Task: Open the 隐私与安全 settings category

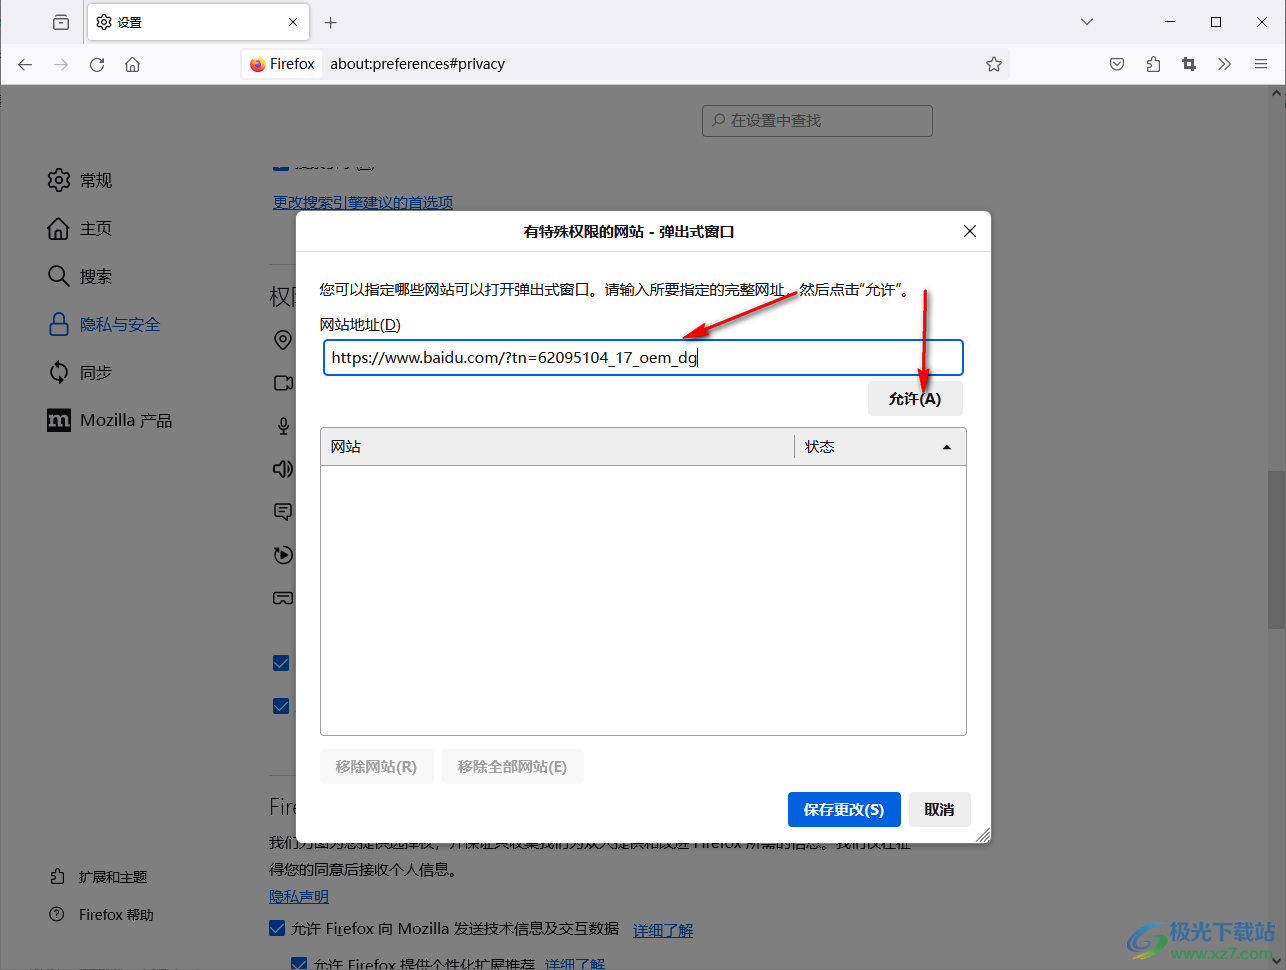Action: coord(104,324)
